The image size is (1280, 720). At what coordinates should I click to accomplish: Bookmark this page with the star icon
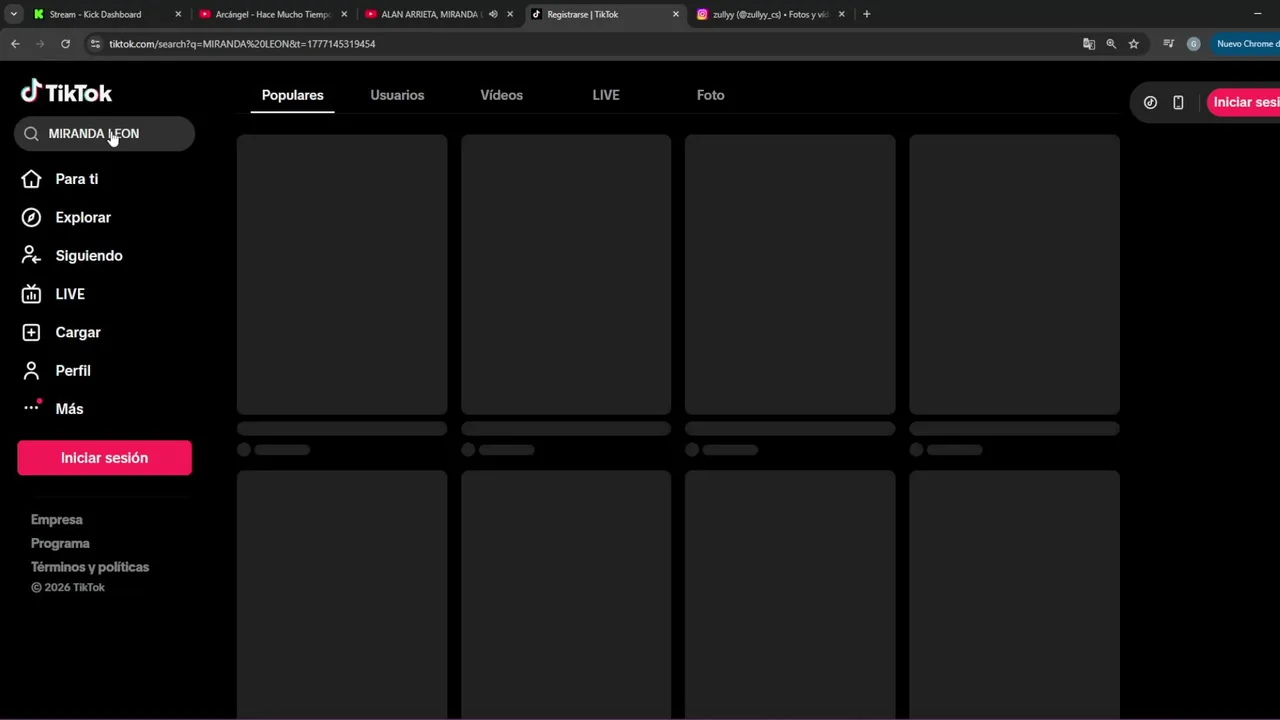tap(1133, 44)
